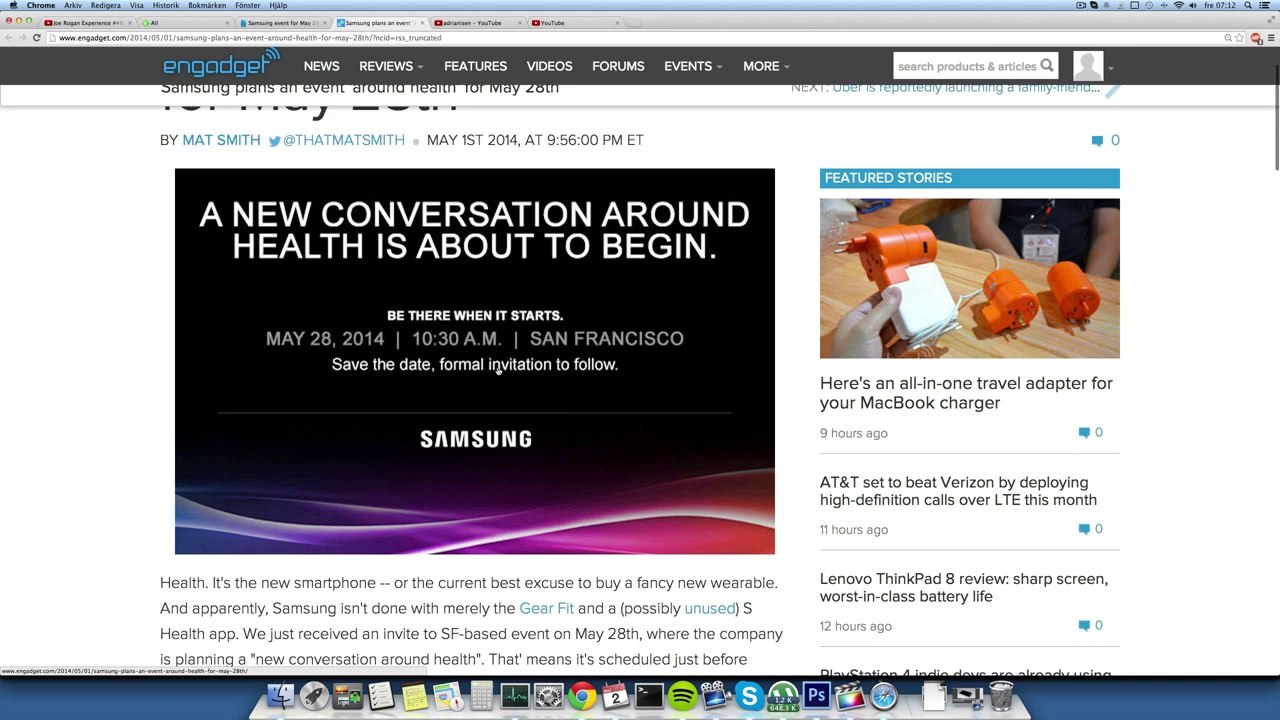Reload the page with the refresh button
The height and width of the screenshot is (720, 1280).
(37, 38)
